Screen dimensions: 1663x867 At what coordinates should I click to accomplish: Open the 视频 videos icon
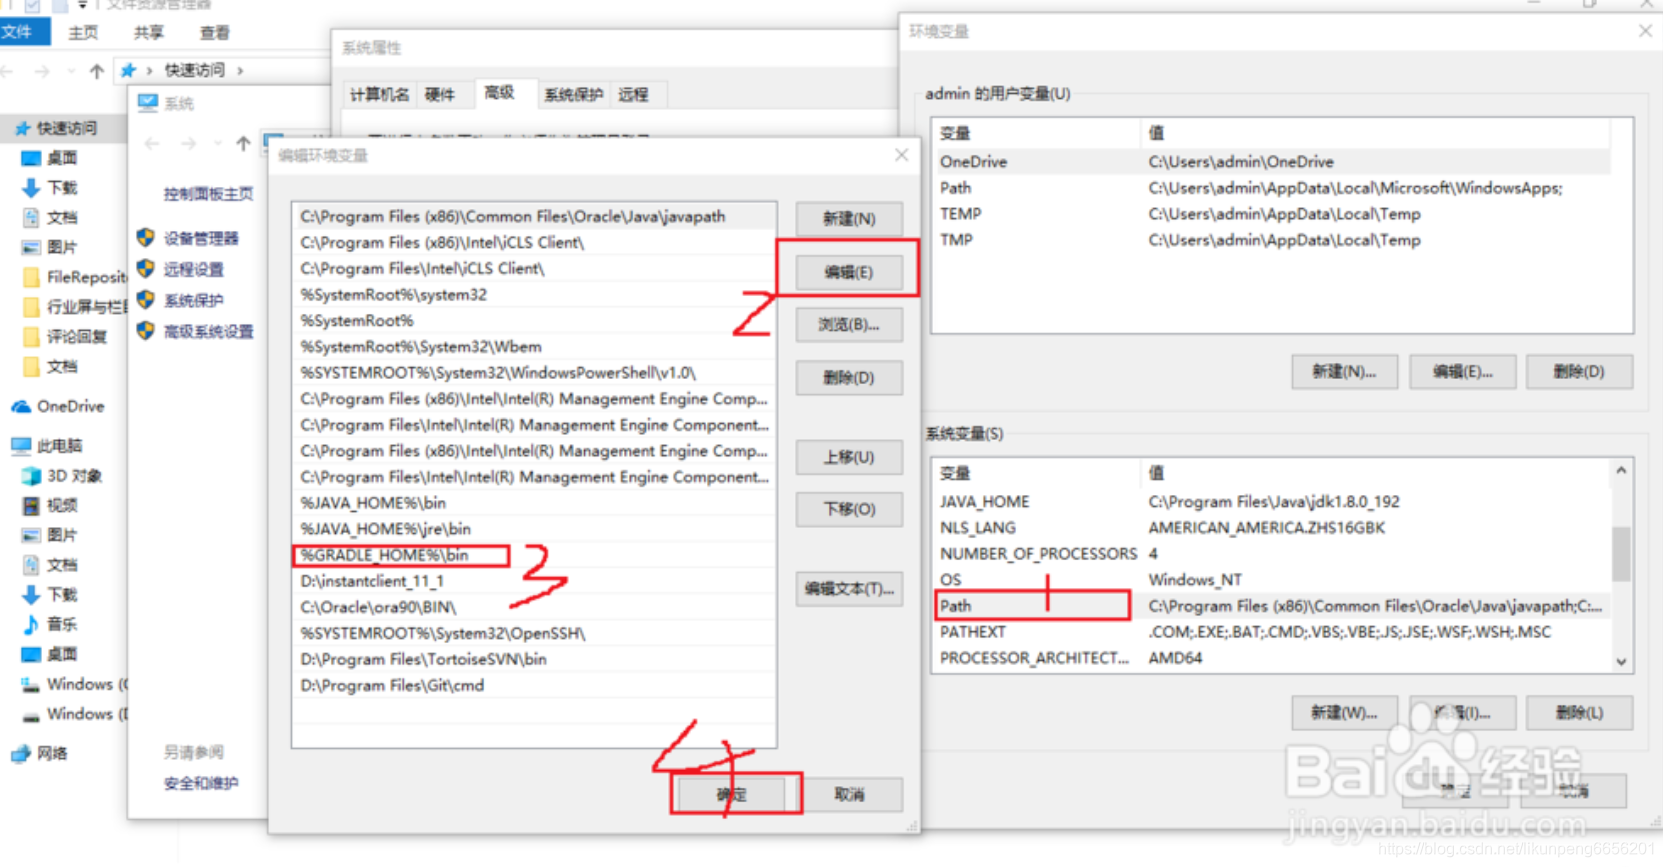point(31,506)
